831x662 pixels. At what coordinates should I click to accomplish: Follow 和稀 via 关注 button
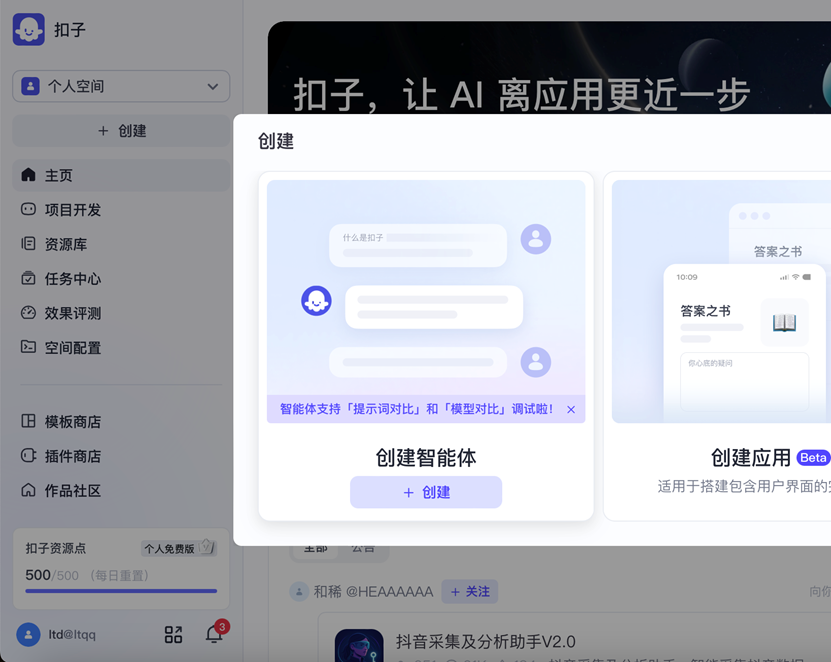(469, 592)
